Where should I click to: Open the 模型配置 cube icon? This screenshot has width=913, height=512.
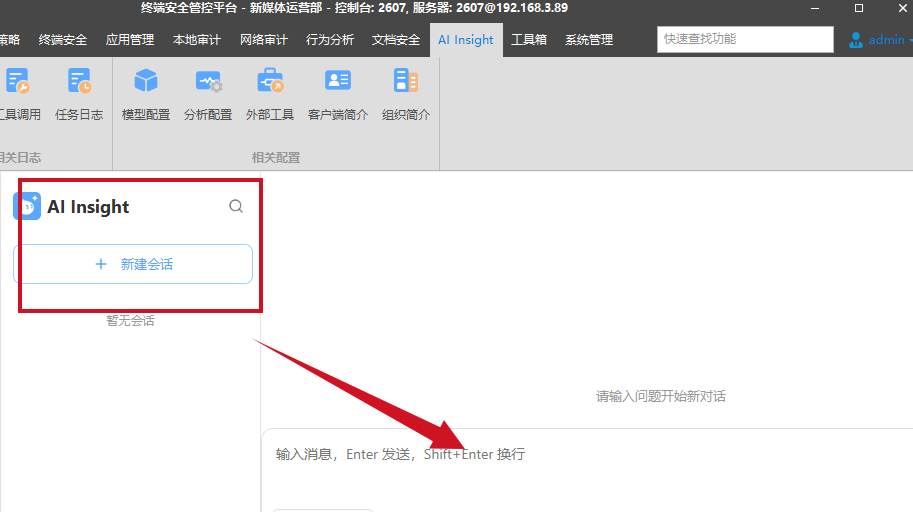pos(146,81)
